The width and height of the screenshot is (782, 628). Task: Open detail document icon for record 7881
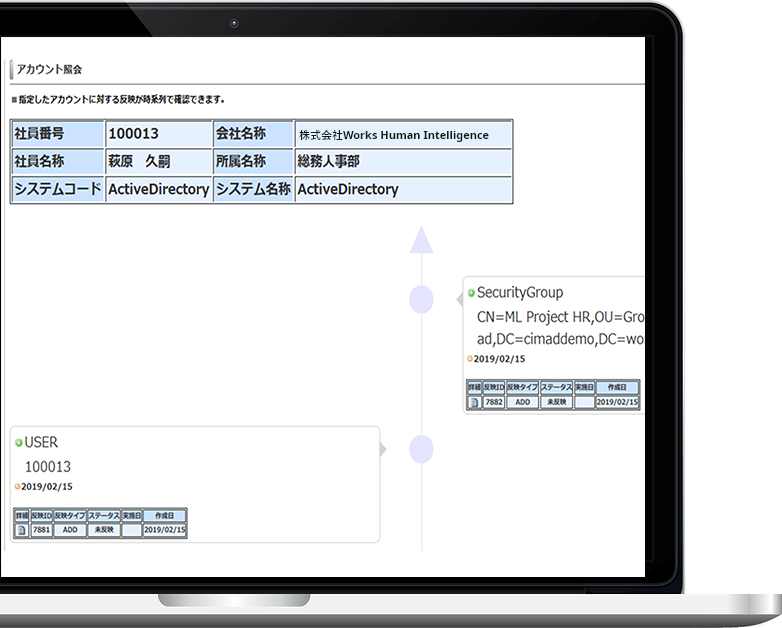click(x=21, y=530)
